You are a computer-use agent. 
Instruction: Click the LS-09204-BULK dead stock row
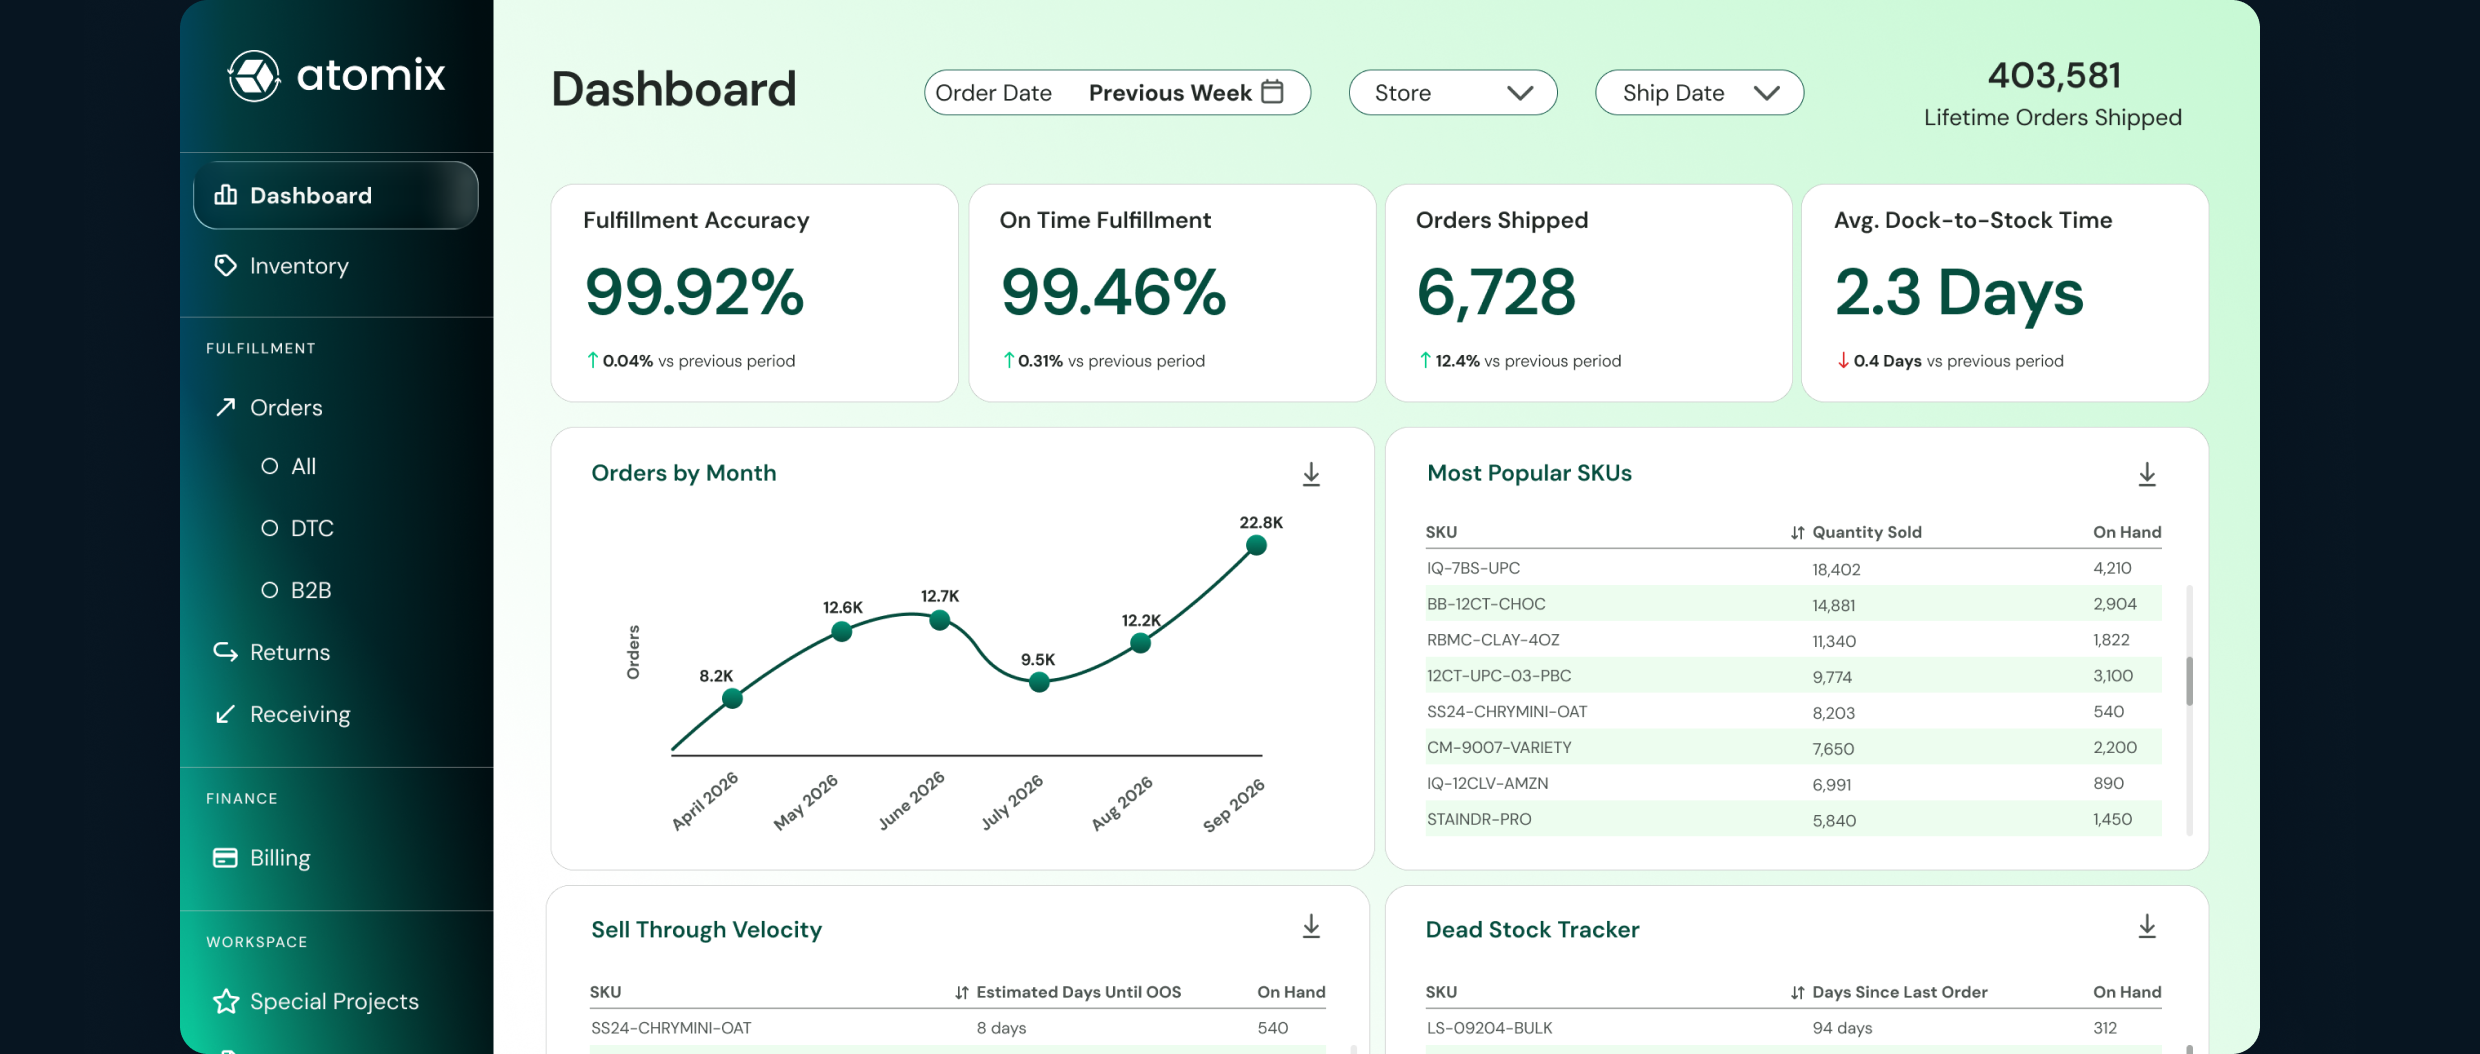(1793, 1028)
